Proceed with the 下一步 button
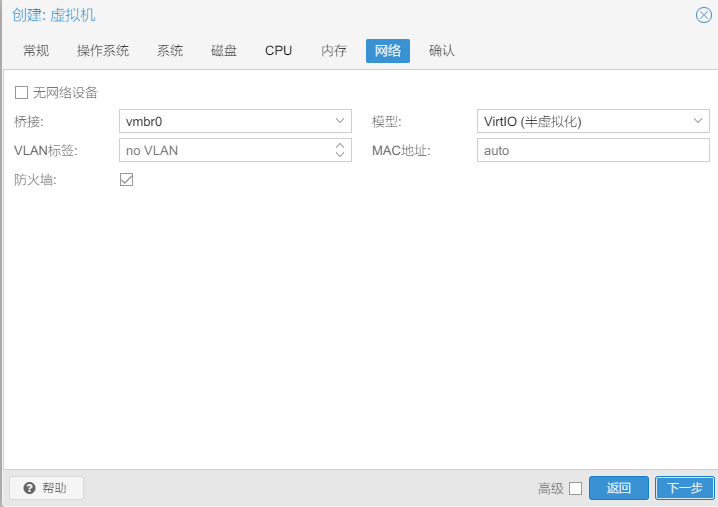Image resolution: width=718 pixels, height=507 pixels. (684, 488)
